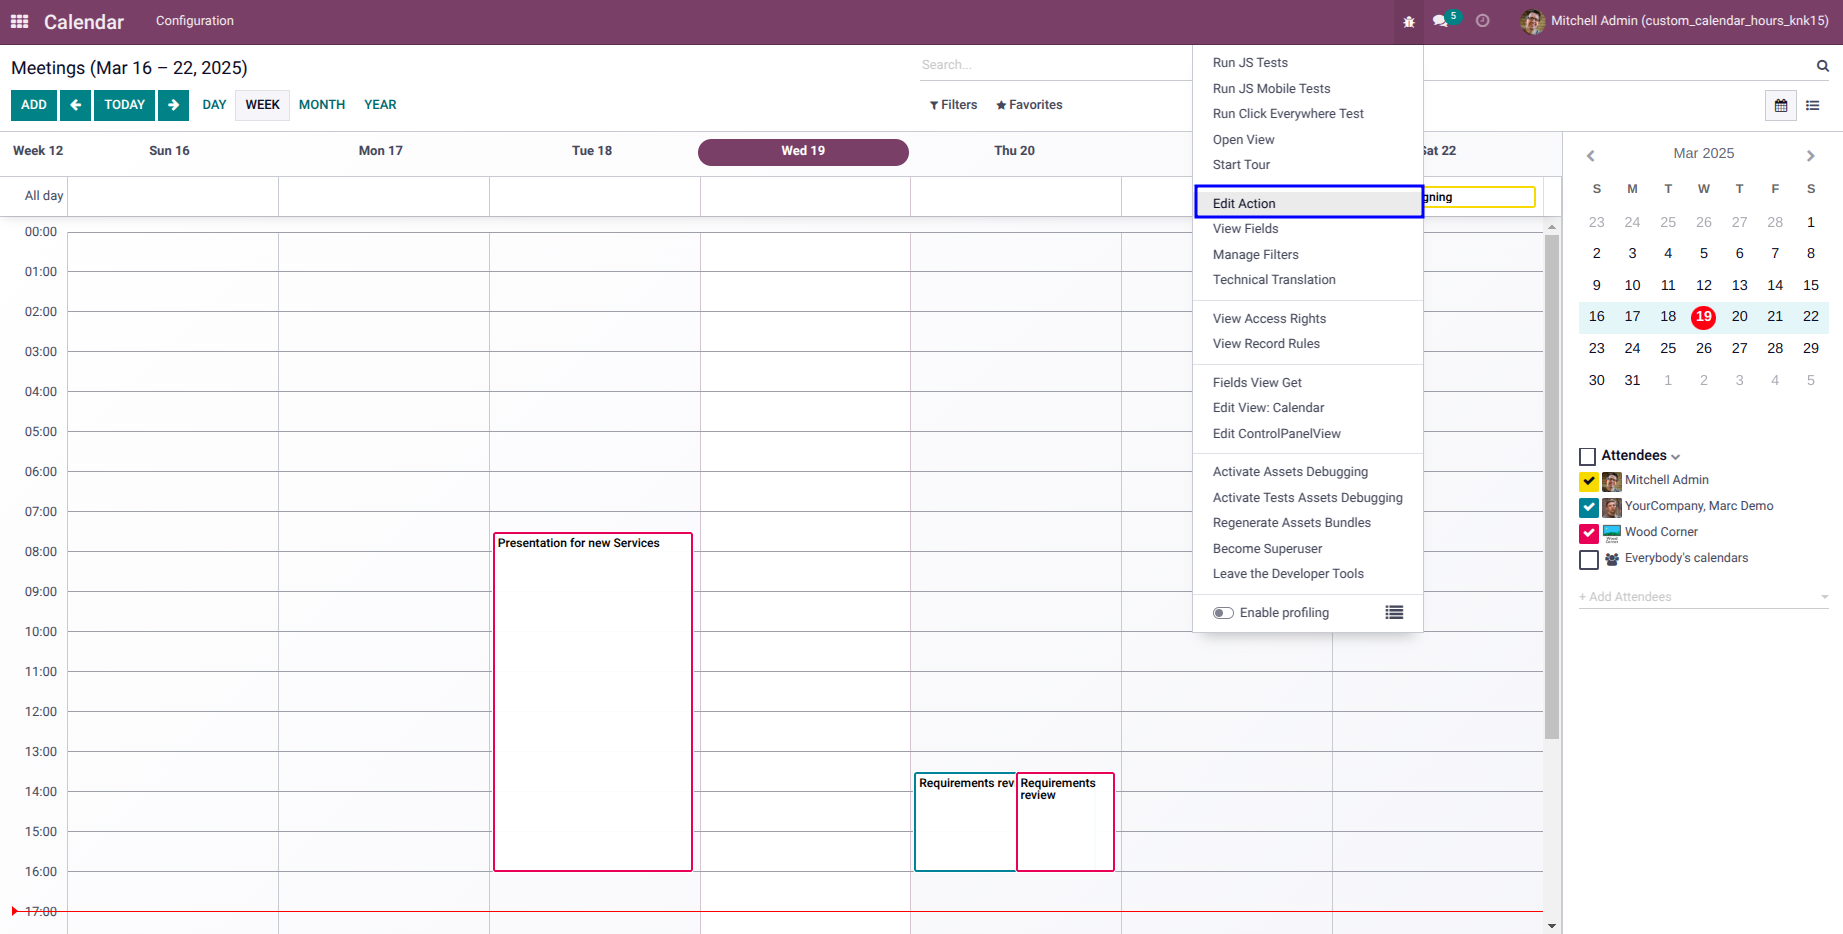Go to next week arrow
This screenshot has height=934, width=1843.
(173, 105)
